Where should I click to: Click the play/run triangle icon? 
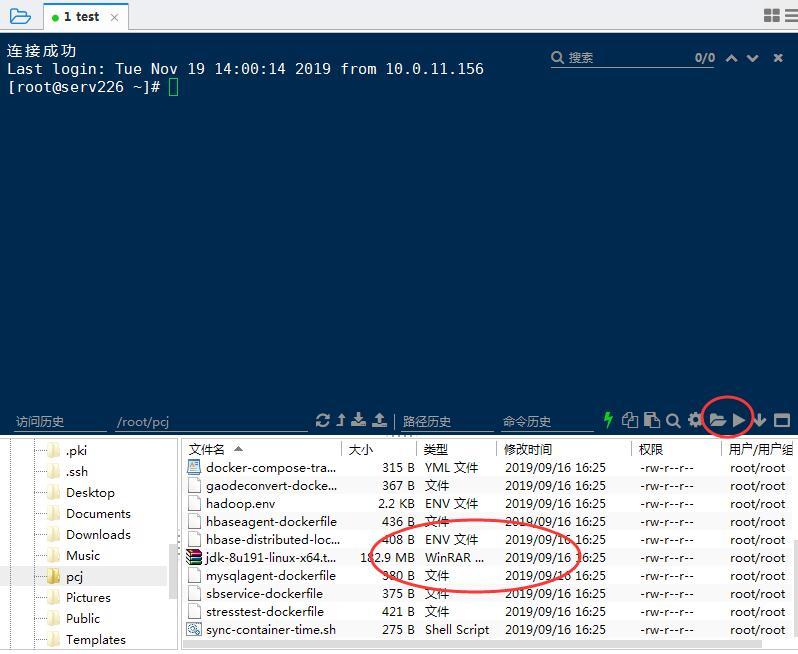pos(739,420)
